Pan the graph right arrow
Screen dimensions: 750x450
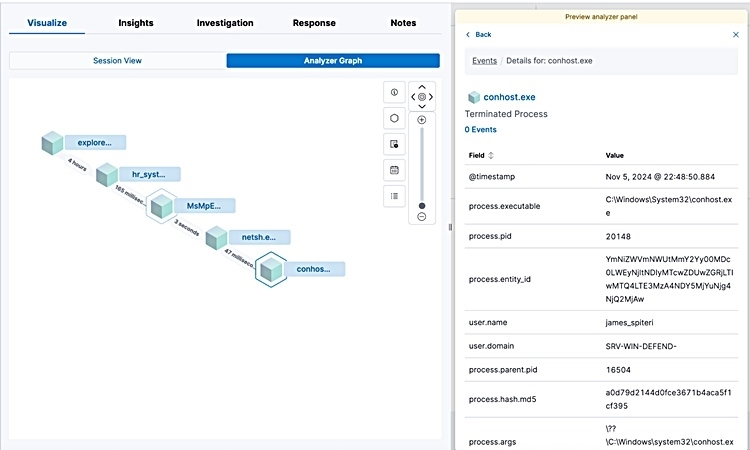pyautogui.click(x=430, y=97)
